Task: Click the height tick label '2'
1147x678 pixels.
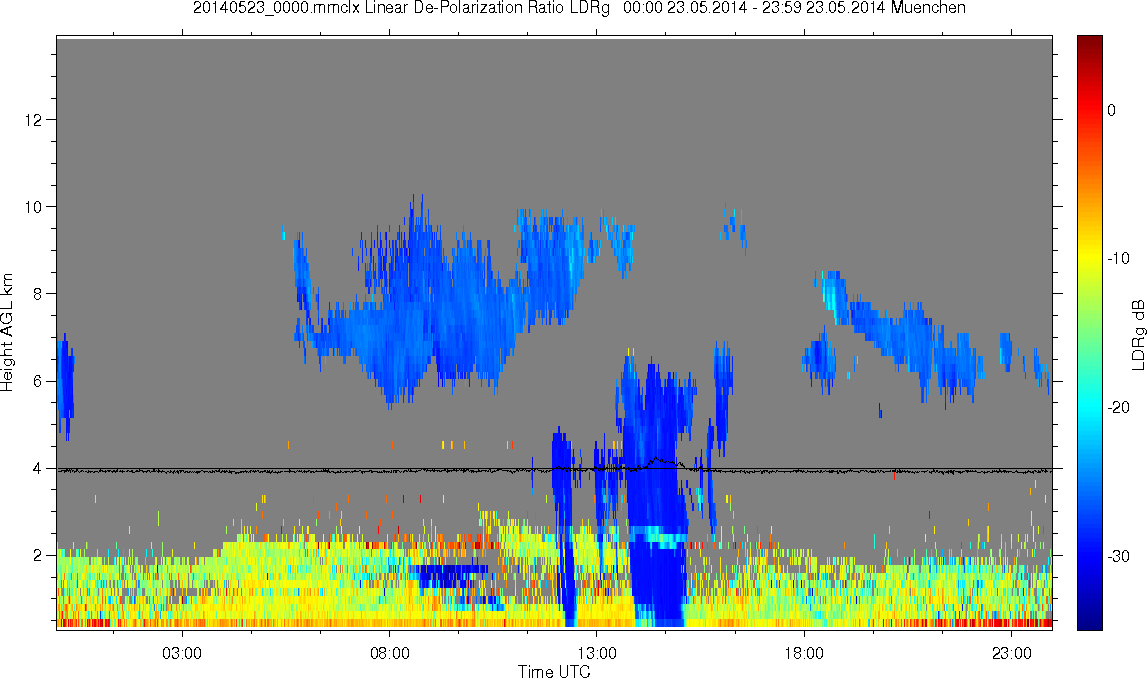Action: 37,556
